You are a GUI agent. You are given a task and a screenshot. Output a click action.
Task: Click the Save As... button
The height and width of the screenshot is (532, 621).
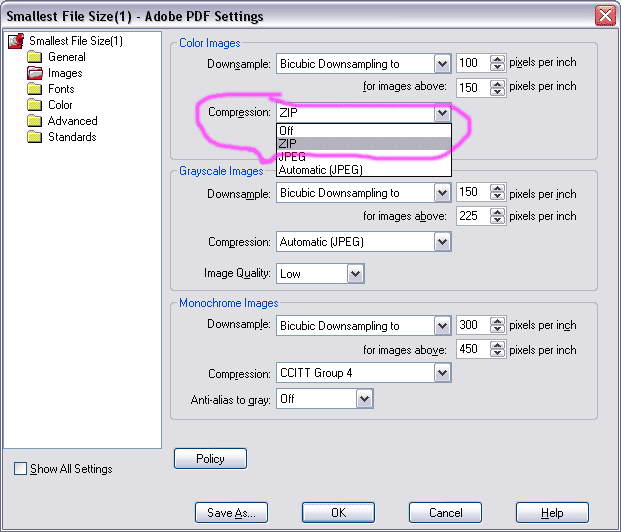[231, 513]
